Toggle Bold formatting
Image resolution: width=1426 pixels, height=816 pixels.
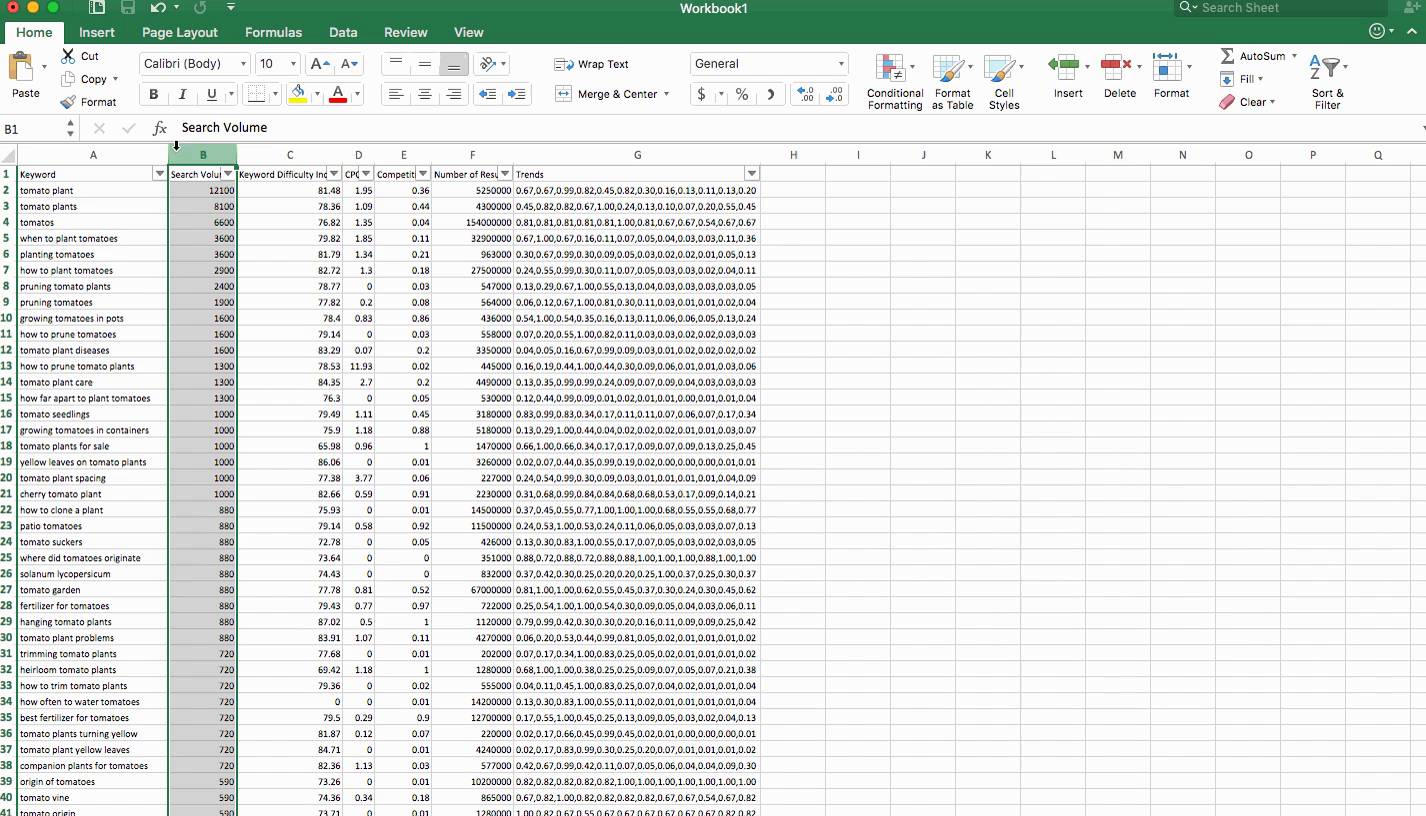[154, 94]
